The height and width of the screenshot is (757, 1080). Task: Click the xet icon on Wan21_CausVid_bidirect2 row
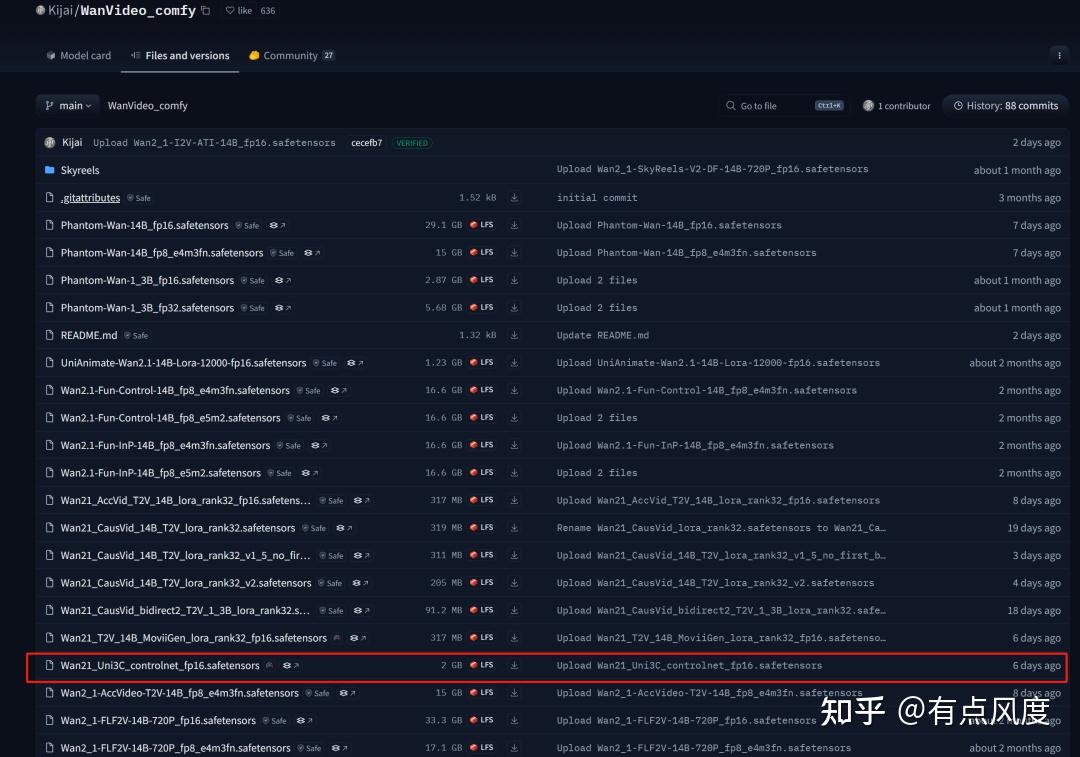coord(358,610)
